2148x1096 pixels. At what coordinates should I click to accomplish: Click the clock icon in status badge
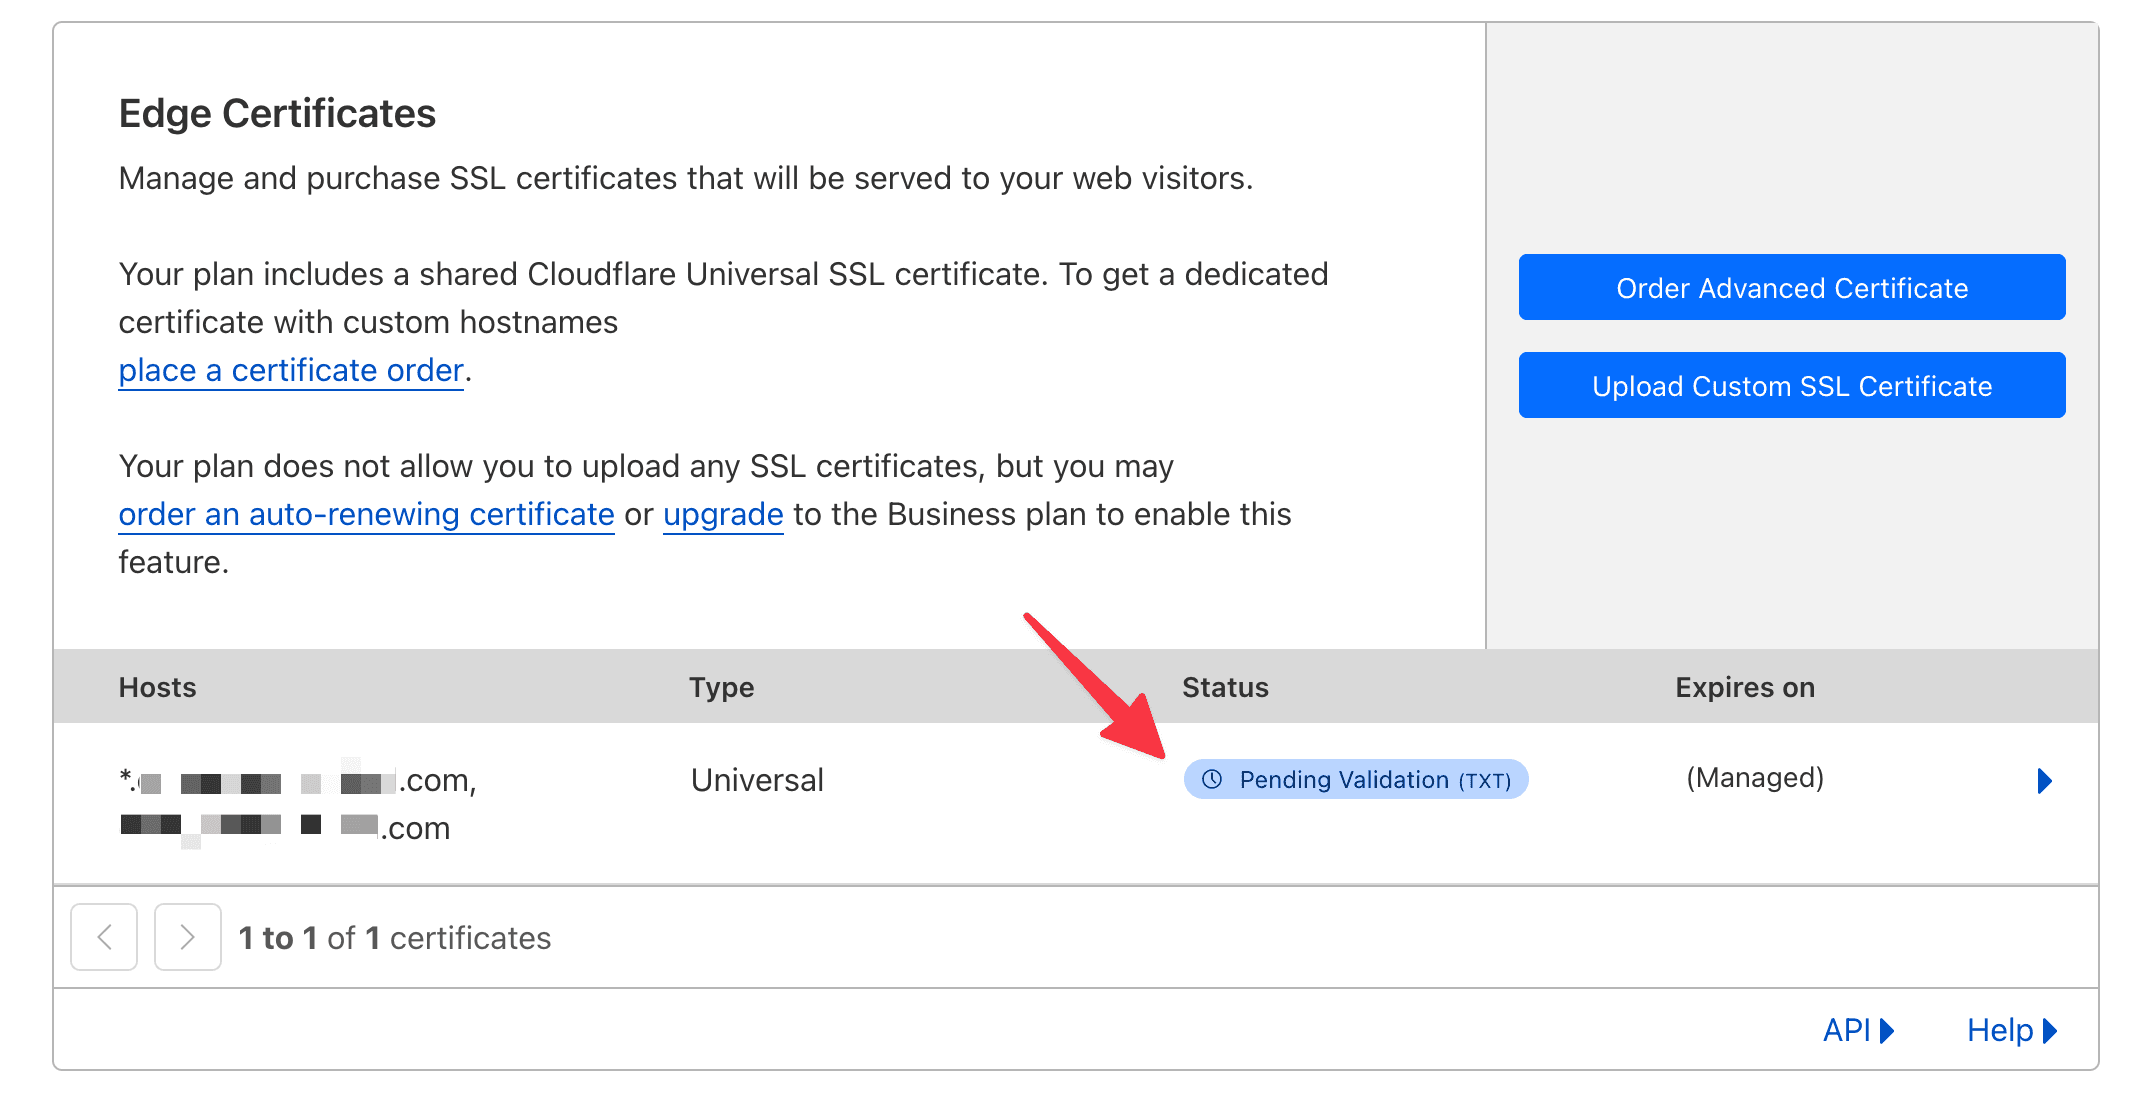pyautogui.click(x=1212, y=779)
